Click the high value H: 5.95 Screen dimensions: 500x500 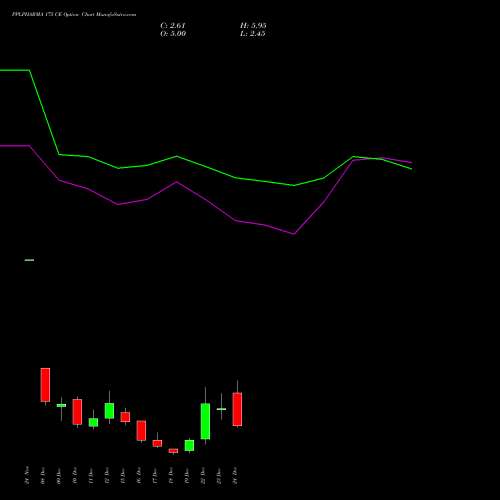253,26
